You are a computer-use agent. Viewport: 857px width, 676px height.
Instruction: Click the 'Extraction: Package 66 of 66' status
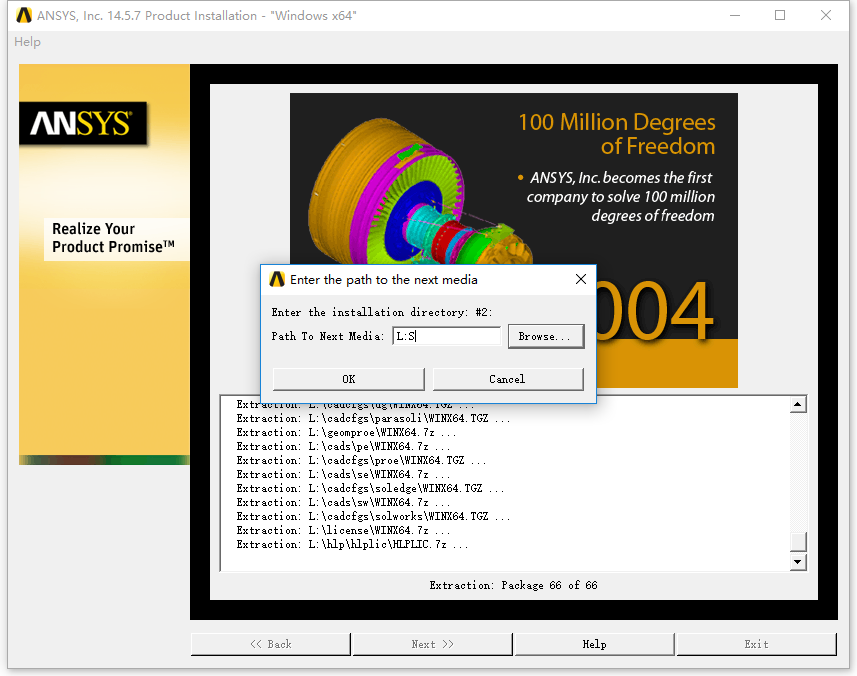pos(513,586)
